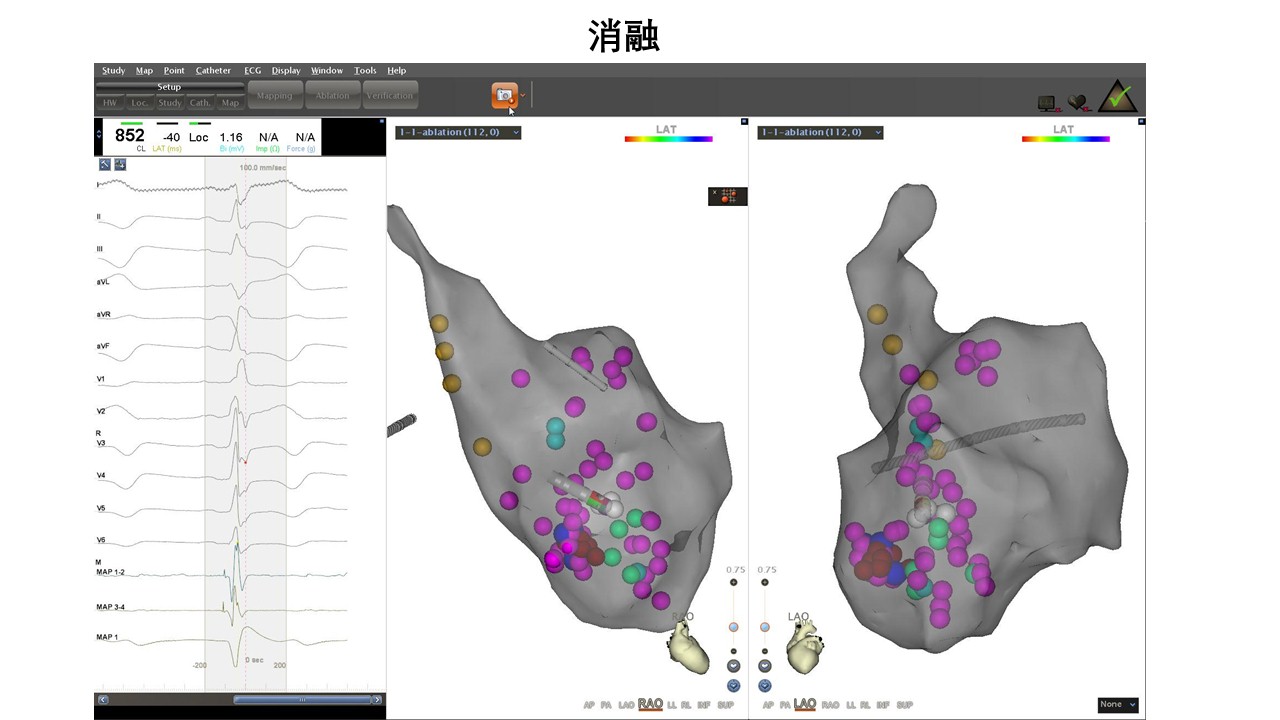Click the right map zoom slider handle
Image resolution: width=1280 pixels, height=720 pixels.
[x=765, y=627]
